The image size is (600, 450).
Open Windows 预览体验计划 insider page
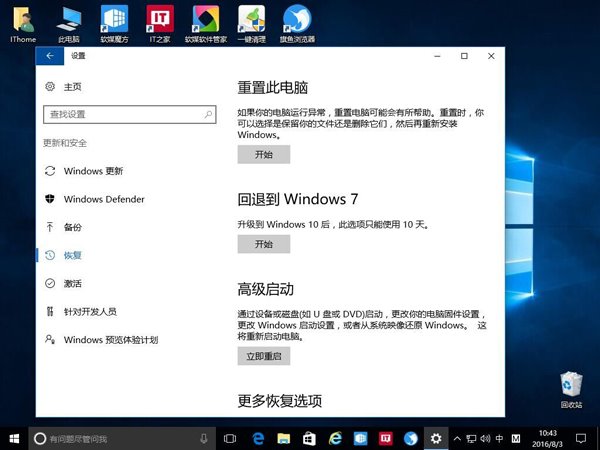click(x=101, y=340)
